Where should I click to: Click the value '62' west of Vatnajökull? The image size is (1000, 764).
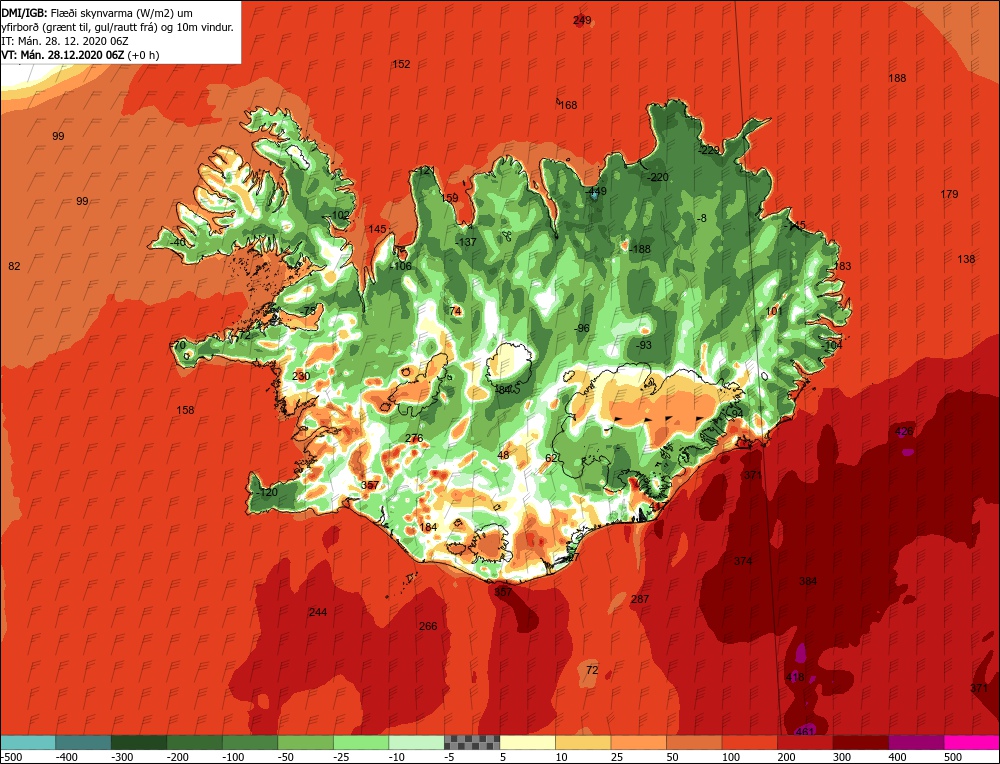(x=552, y=458)
